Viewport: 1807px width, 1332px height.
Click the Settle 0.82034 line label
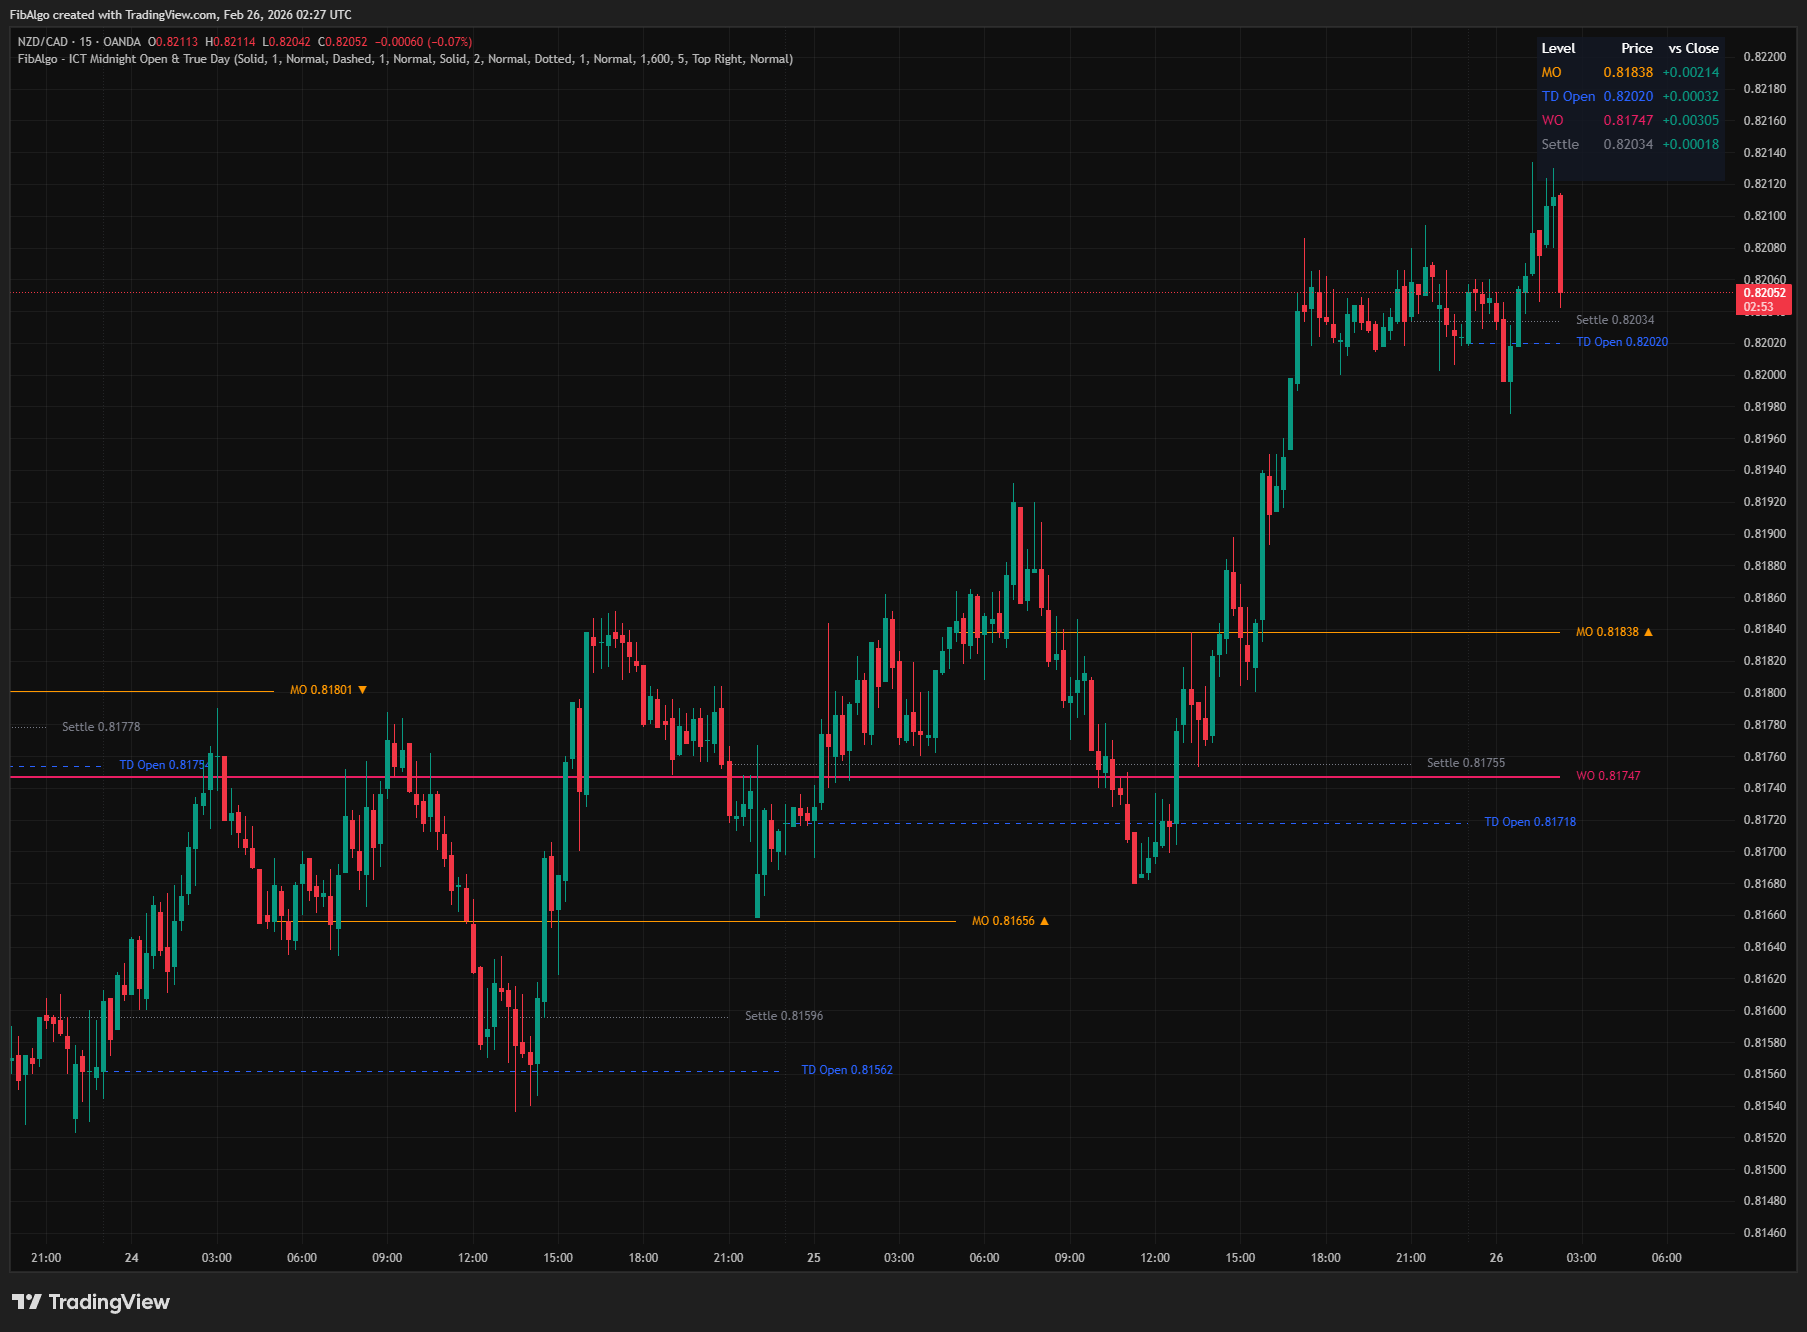point(1614,320)
